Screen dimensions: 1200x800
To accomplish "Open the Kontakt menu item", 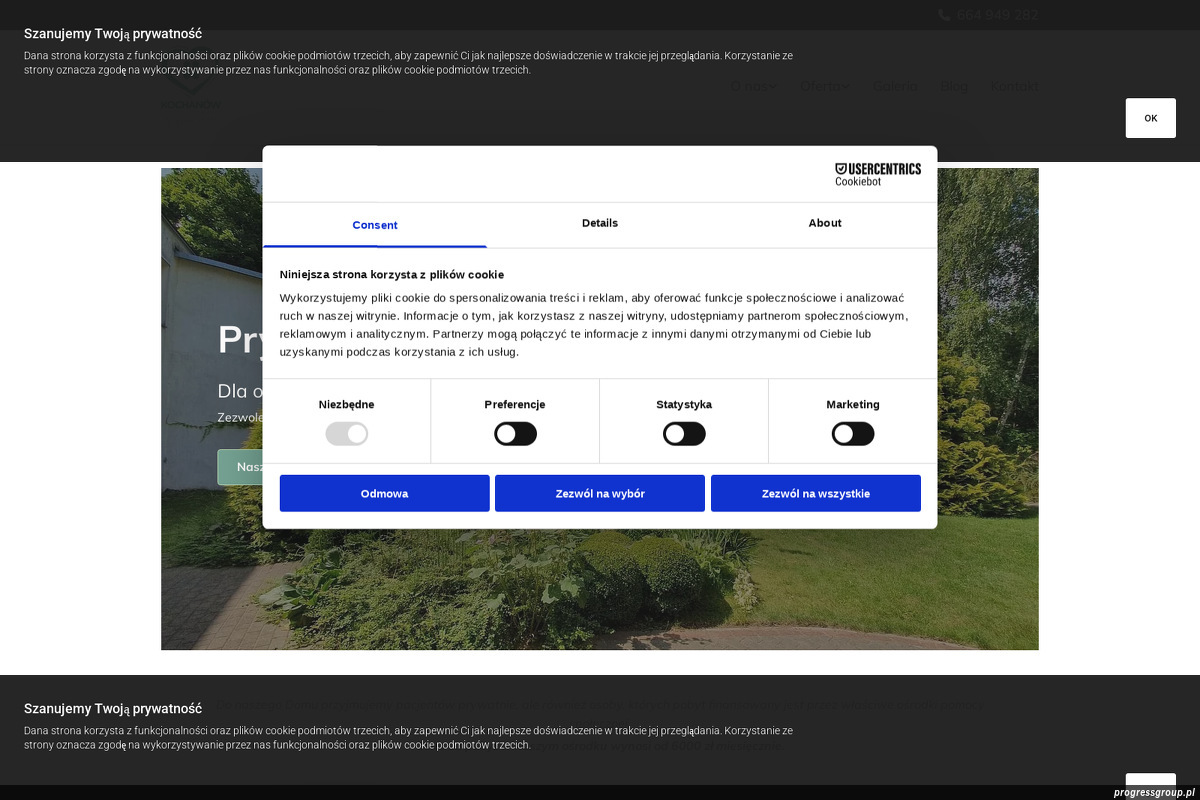I will pyautogui.click(x=1015, y=86).
